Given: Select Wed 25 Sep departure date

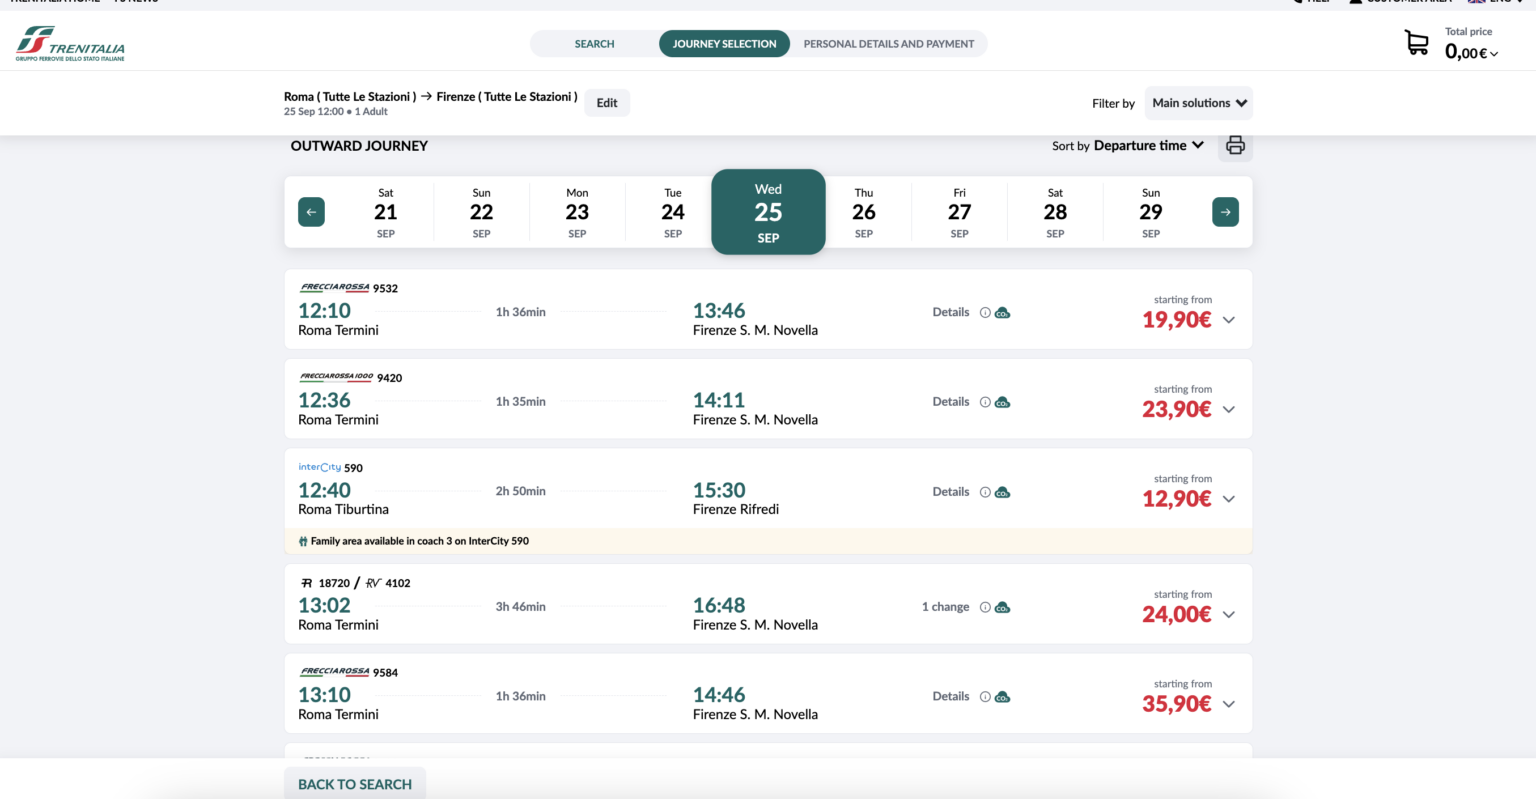Looking at the screenshot, I should click(x=768, y=211).
